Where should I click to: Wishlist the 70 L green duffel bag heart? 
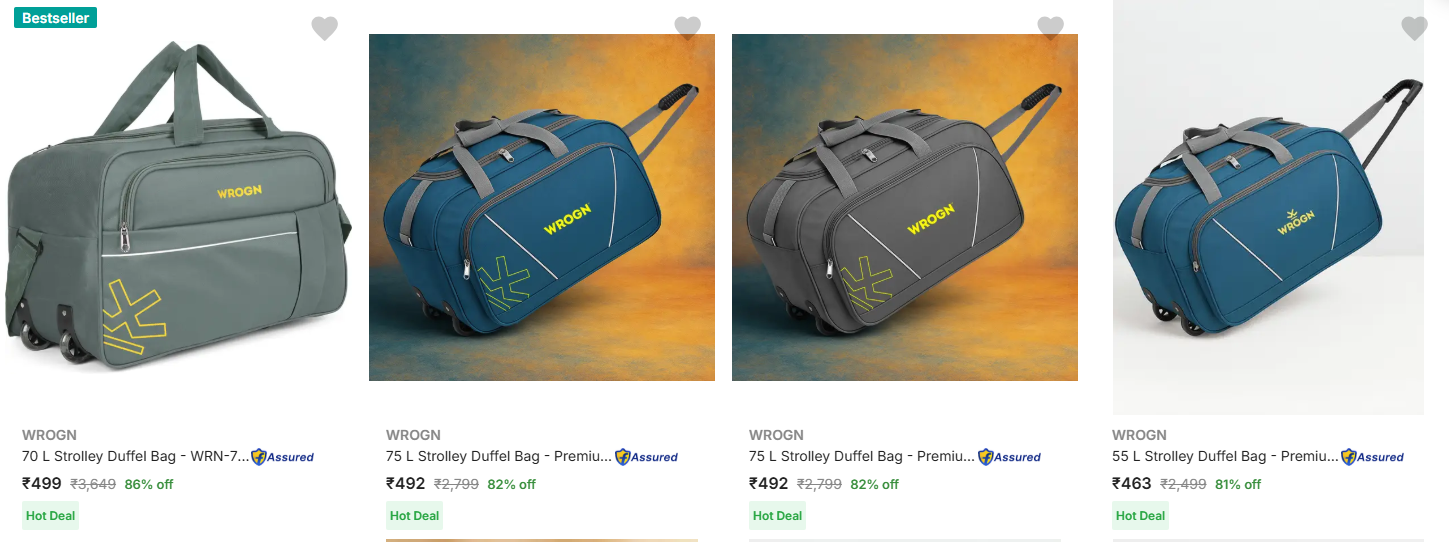point(324,29)
